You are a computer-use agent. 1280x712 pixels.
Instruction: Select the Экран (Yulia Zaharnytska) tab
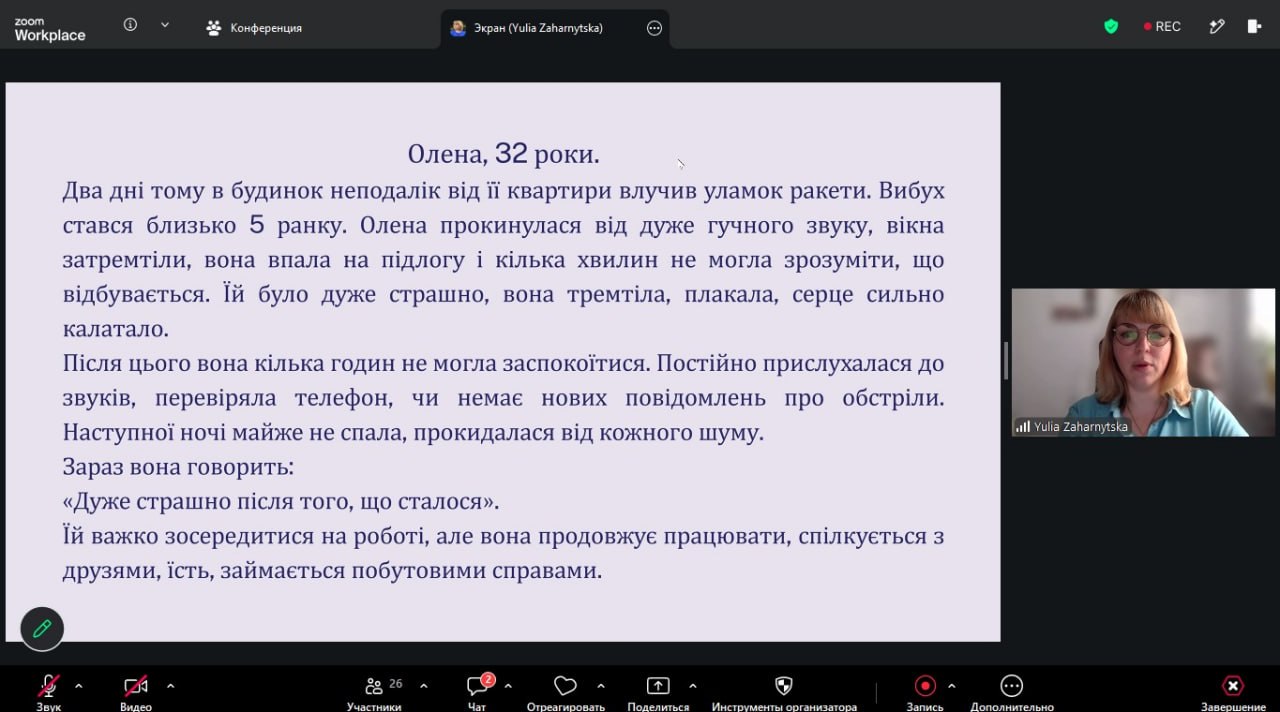coord(527,28)
